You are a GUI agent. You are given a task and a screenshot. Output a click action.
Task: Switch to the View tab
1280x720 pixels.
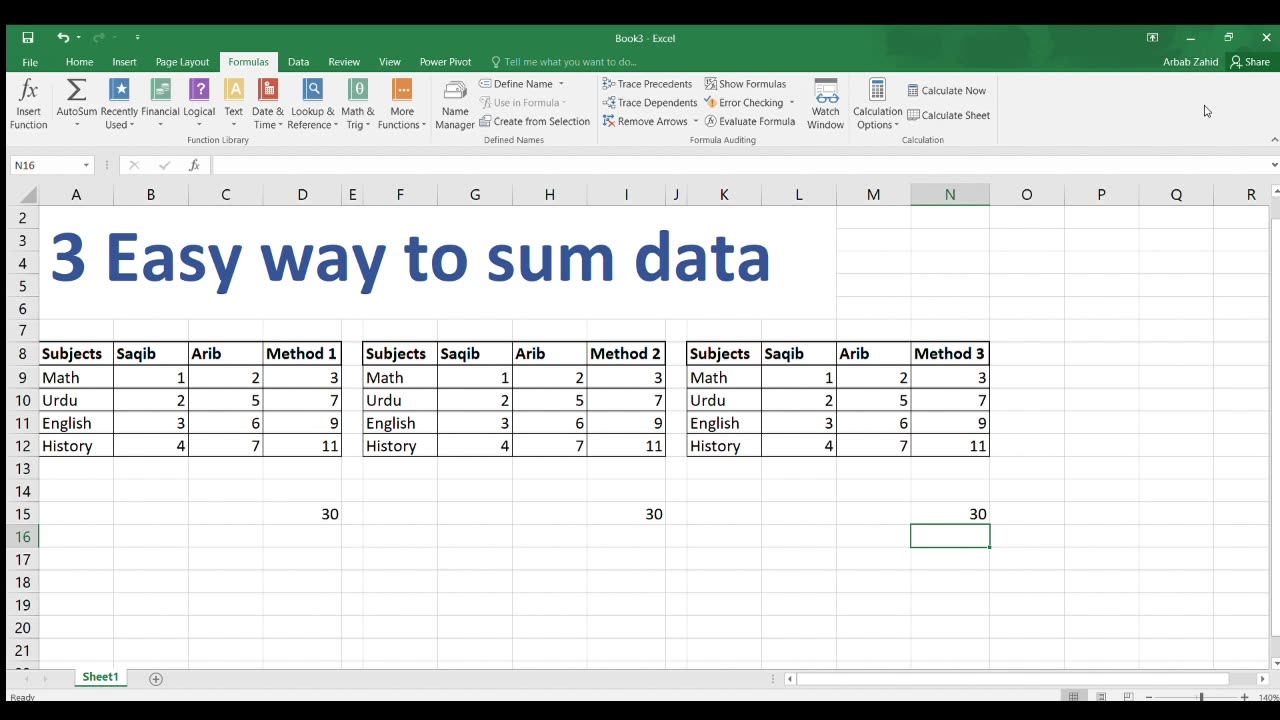click(x=390, y=62)
